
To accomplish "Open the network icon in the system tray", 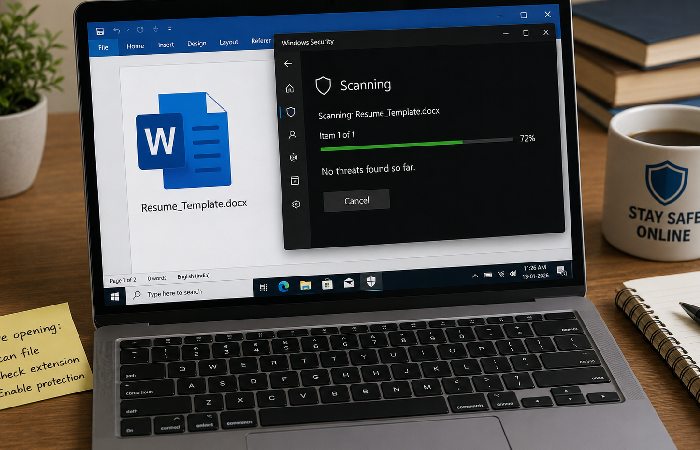I will pos(501,274).
